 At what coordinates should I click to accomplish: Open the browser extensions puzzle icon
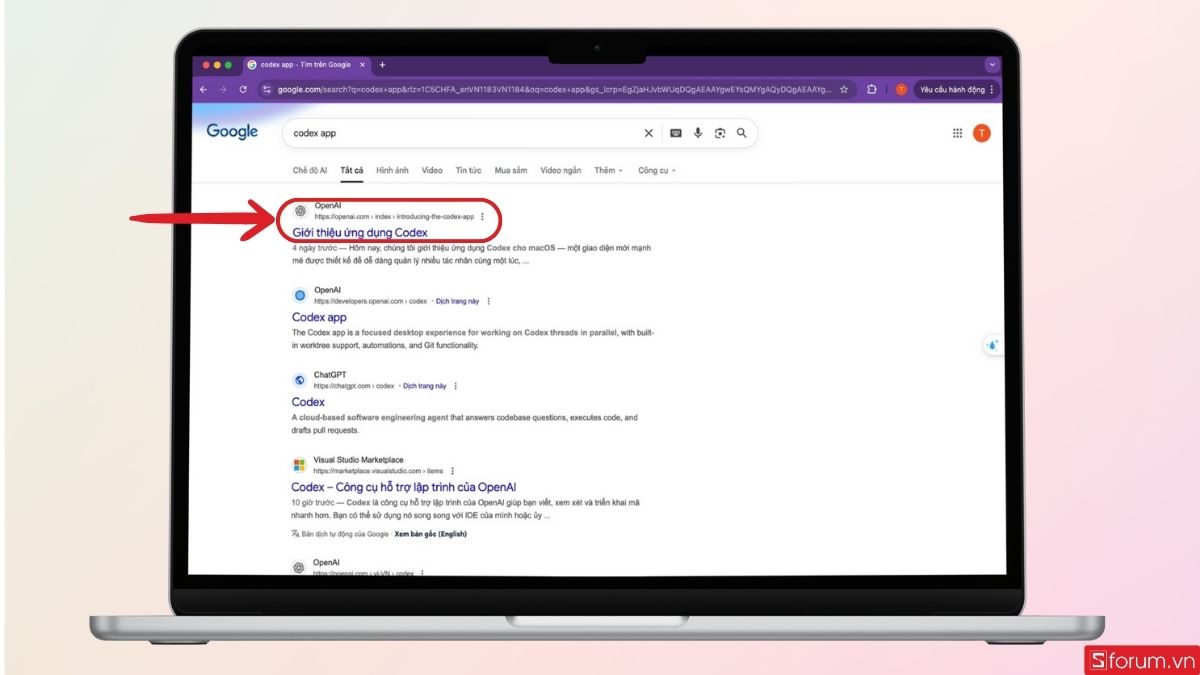873,90
